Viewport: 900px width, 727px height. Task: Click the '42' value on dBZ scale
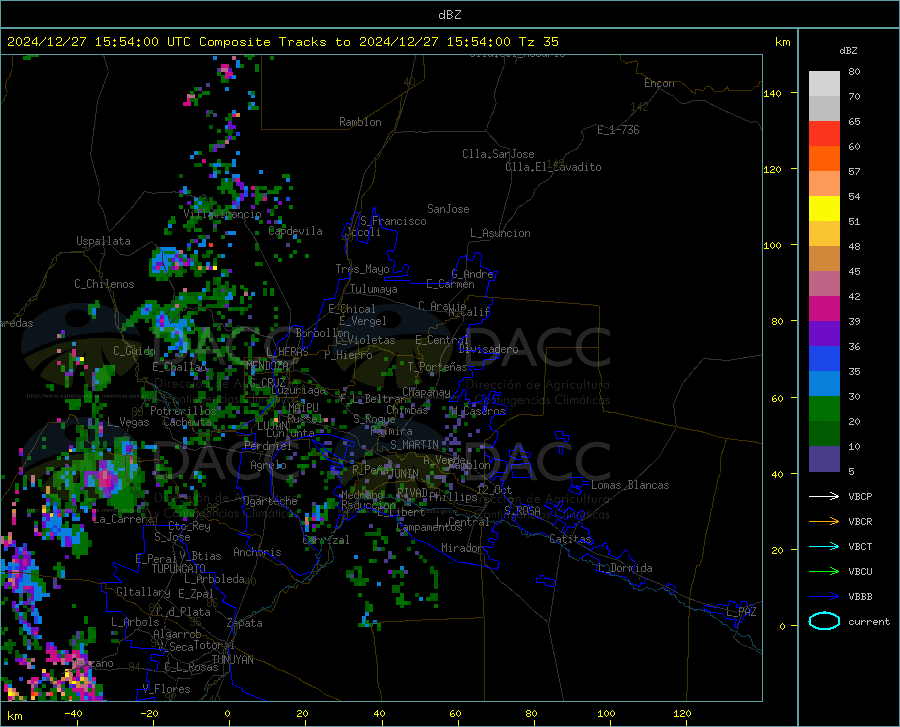[854, 297]
